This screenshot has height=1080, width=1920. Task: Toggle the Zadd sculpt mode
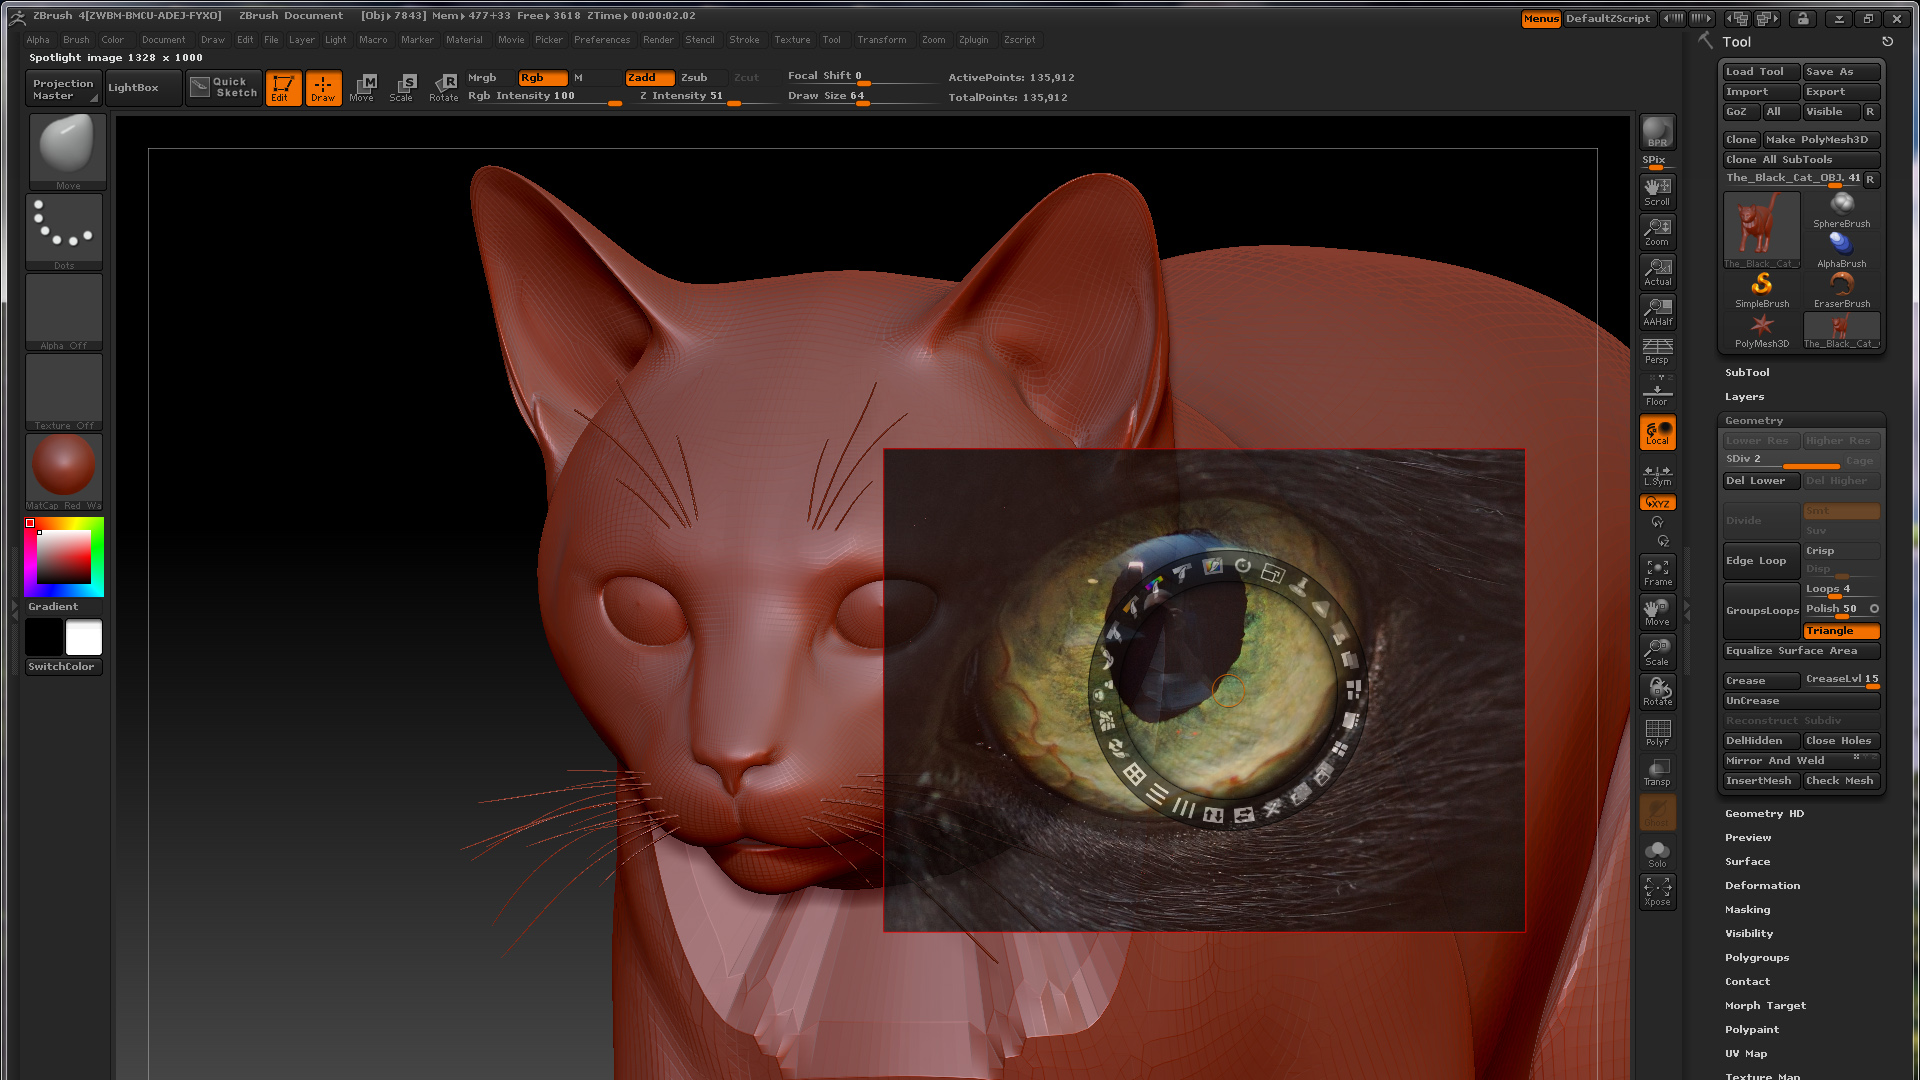coord(648,78)
